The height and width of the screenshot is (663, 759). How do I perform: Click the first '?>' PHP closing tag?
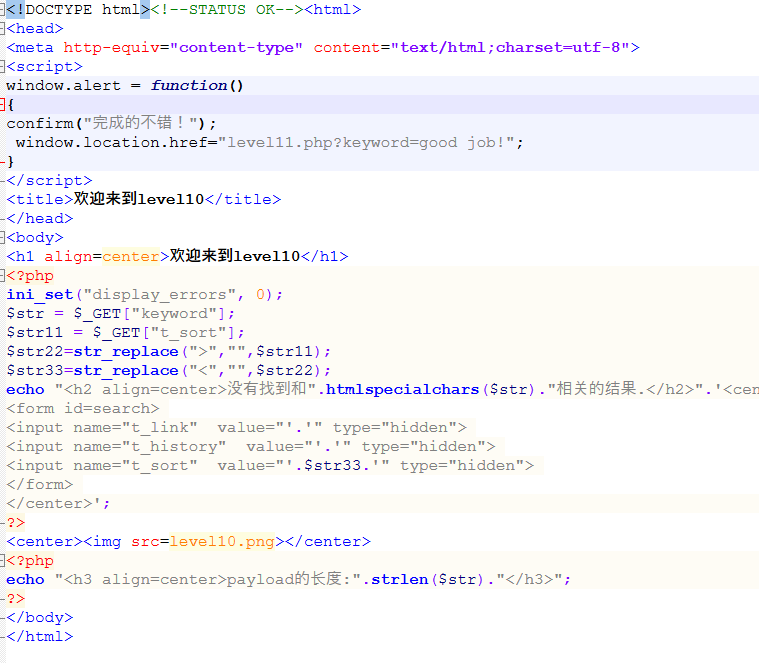15,523
